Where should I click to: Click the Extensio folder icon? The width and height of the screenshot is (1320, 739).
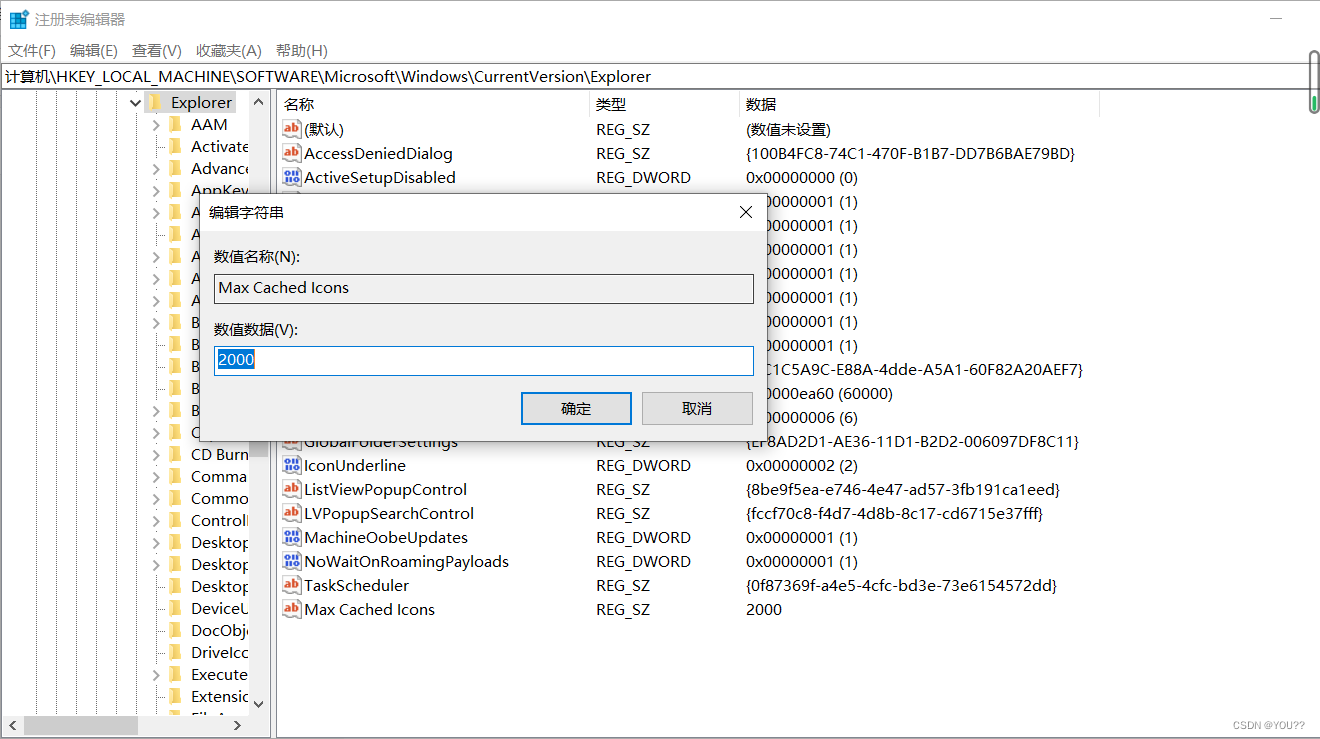175,696
